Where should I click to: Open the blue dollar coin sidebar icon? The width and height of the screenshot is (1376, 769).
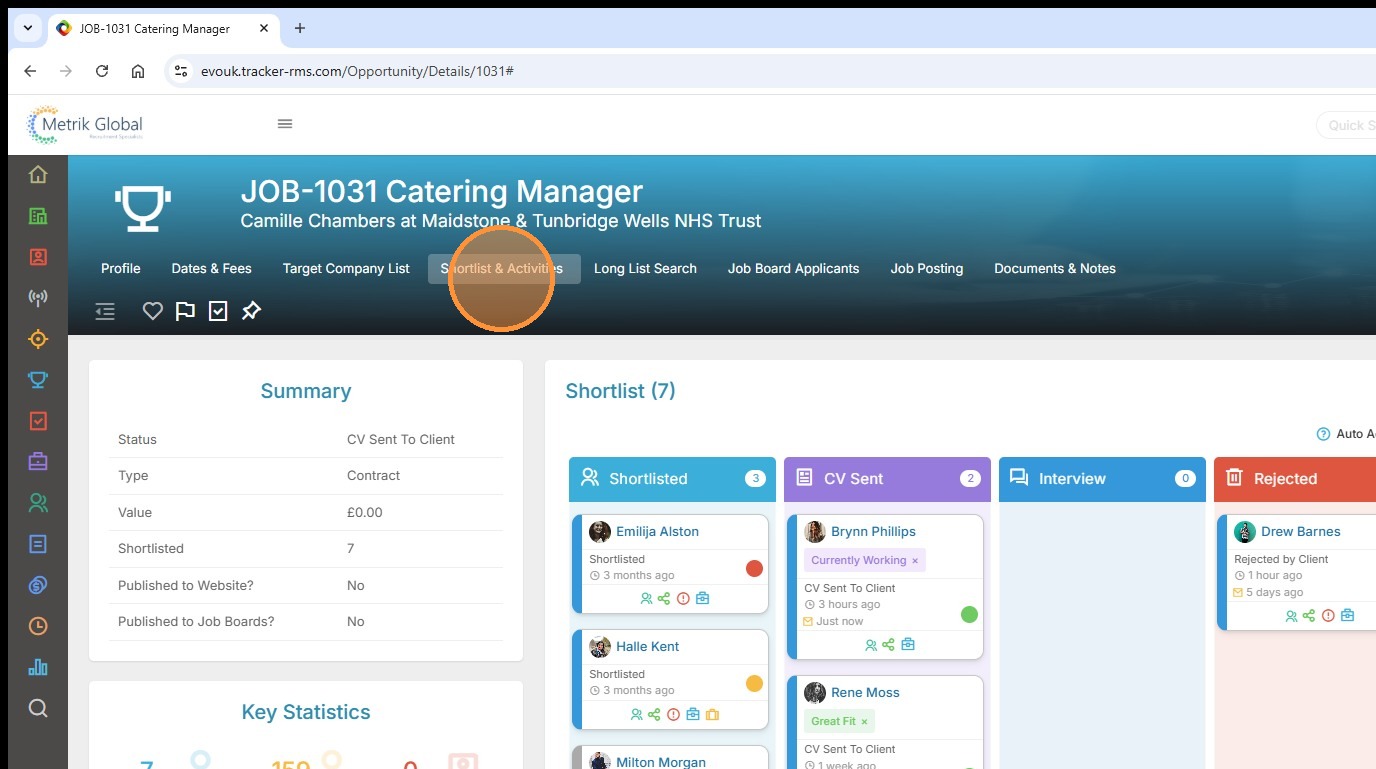click(x=38, y=585)
